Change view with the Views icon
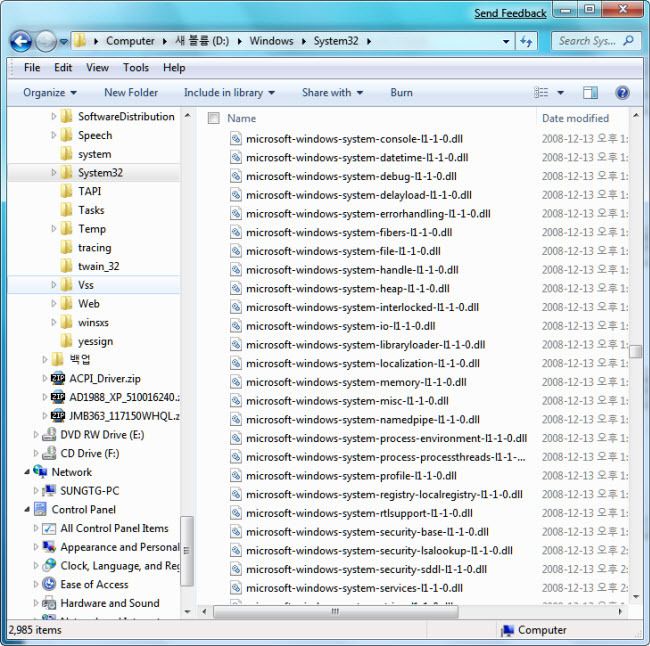This screenshot has width=650, height=646. pyautogui.click(x=541, y=92)
